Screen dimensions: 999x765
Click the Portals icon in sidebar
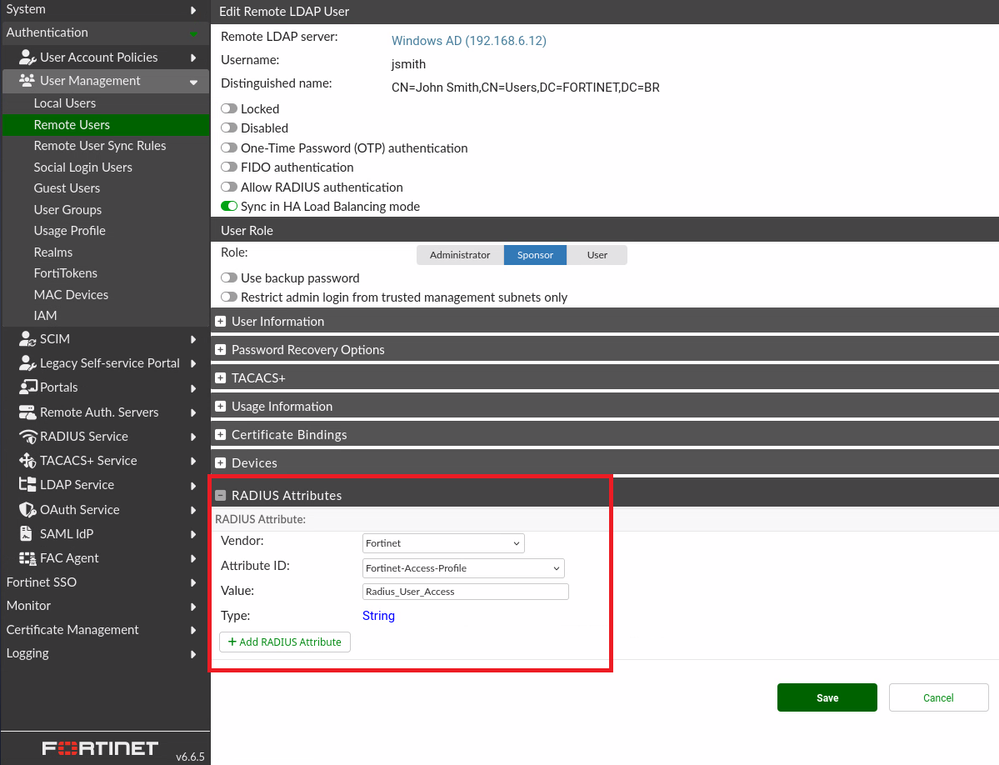[28, 388]
